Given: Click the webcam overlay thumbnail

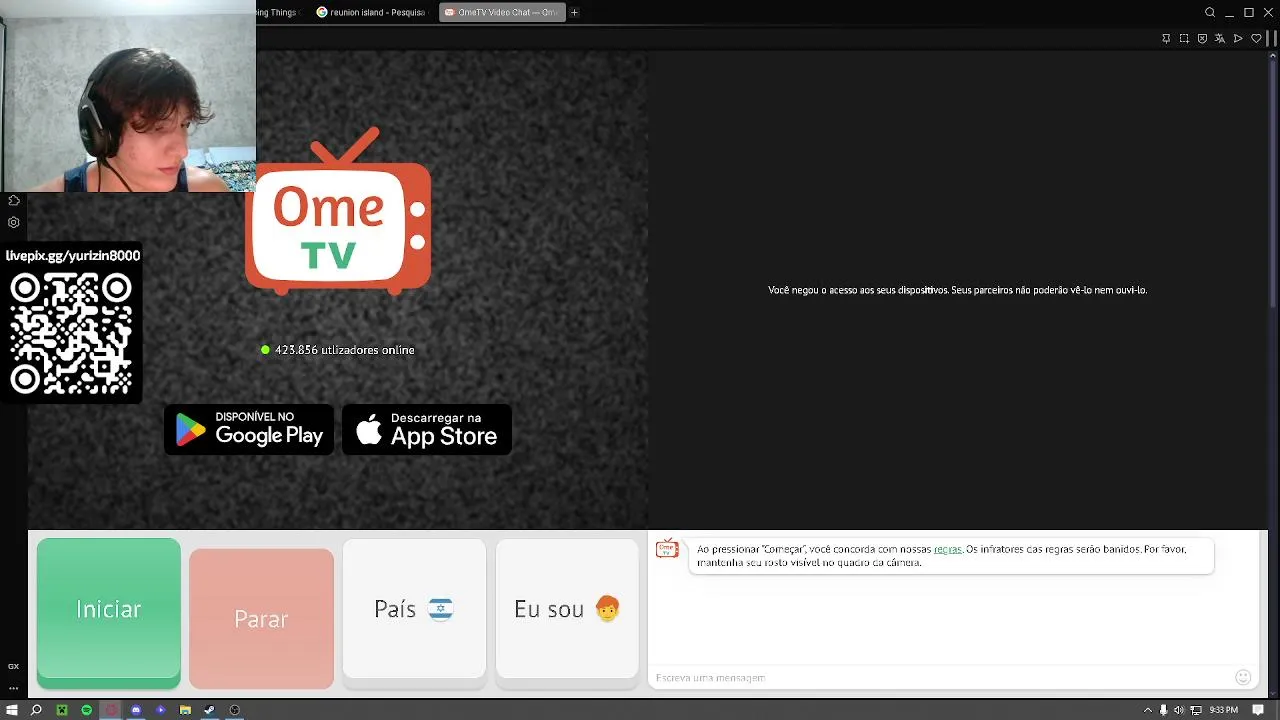Looking at the screenshot, I should 128,96.
